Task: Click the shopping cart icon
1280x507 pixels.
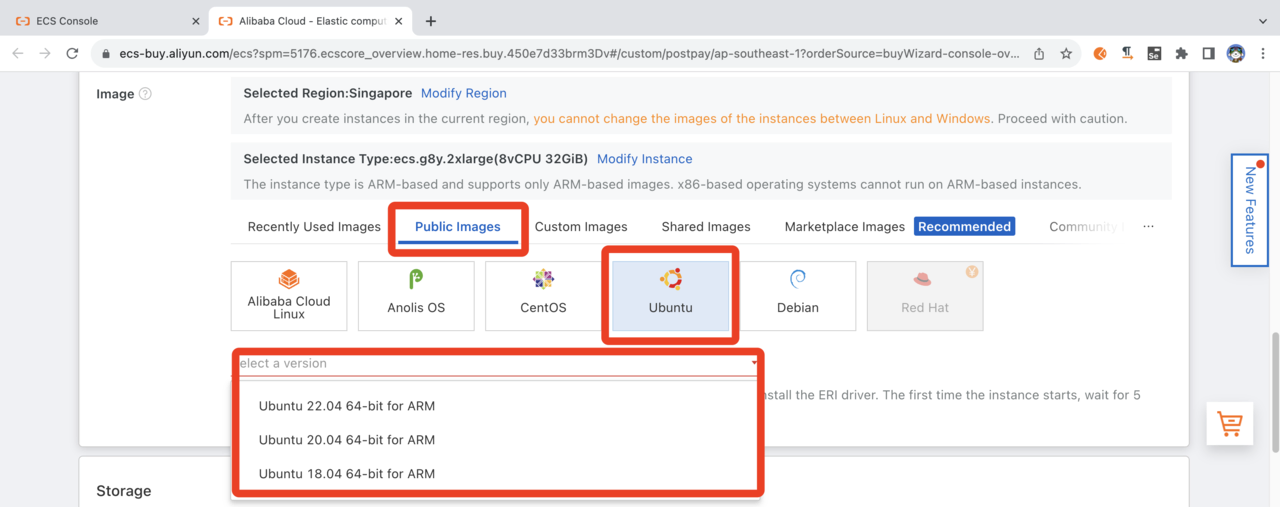Action: pyautogui.click(x=1230, y=423)
